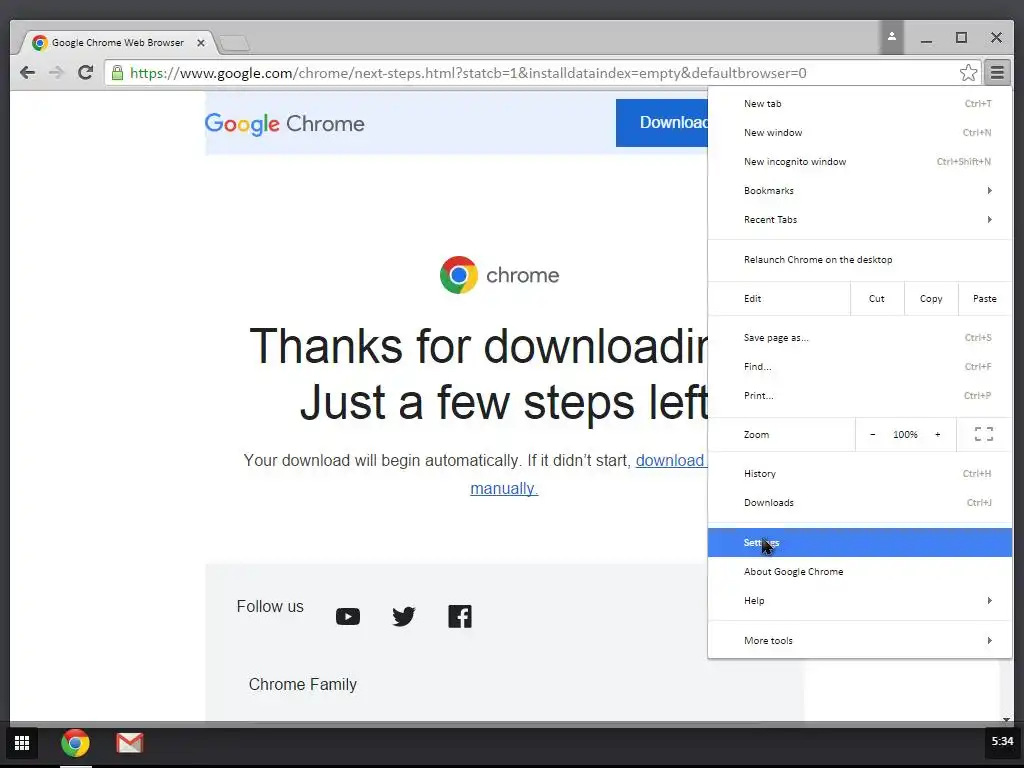Reload the current page

(86, 72)
